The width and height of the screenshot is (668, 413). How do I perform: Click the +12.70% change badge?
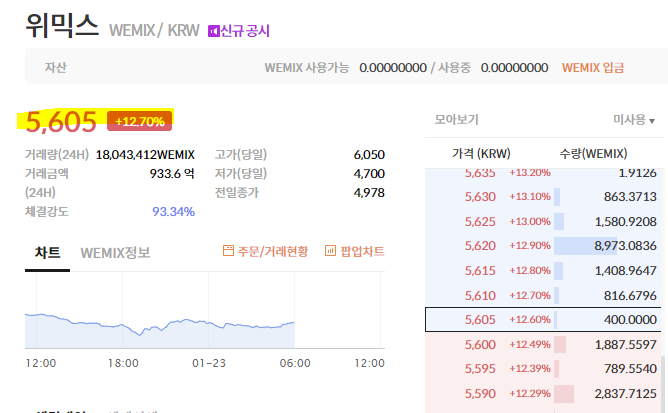[139, 121]
